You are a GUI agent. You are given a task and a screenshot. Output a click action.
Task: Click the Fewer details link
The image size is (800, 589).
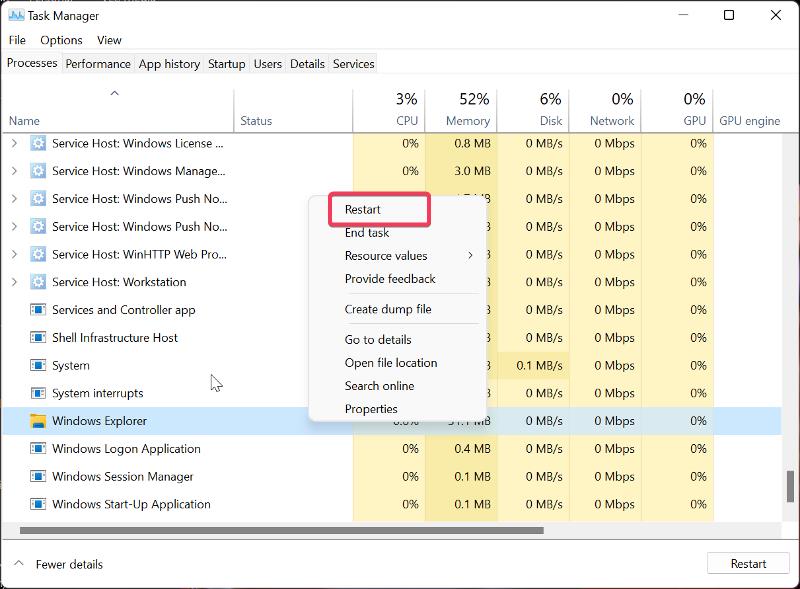tap(69, 564)
